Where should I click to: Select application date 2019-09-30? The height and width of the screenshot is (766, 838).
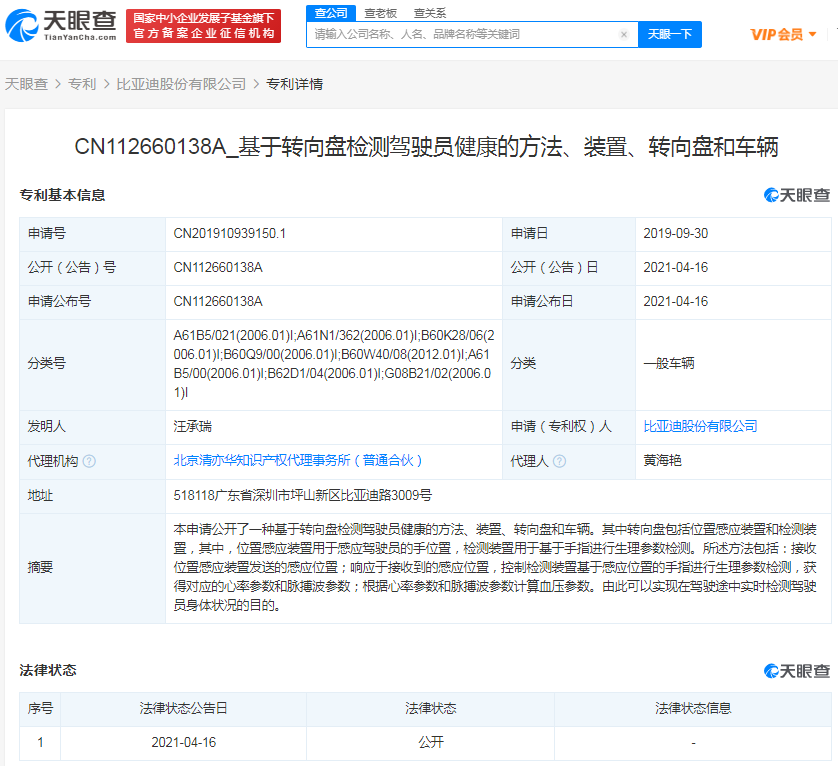point(676,234)
